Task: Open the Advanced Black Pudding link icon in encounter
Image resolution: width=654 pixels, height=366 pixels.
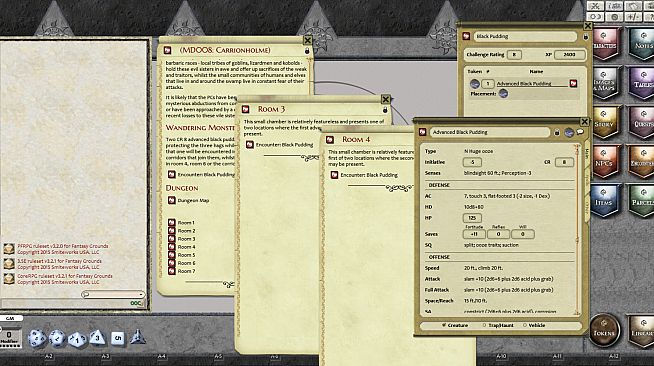Action: 574,83
